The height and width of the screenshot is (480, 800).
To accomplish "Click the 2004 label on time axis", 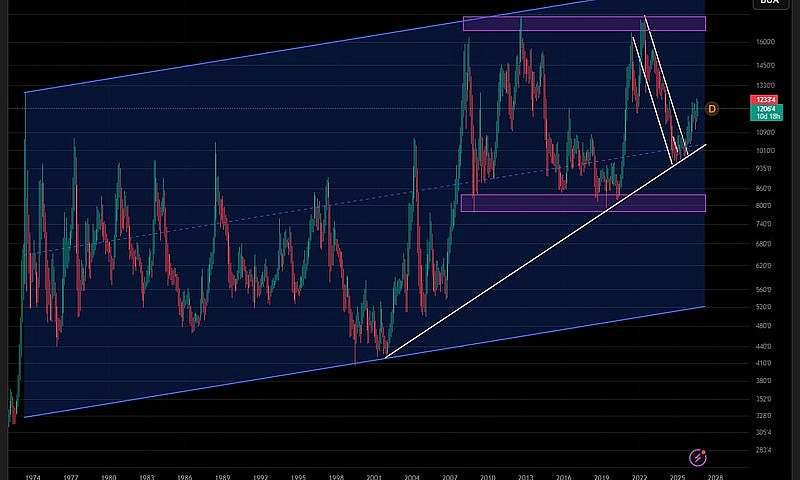I will point(412,477).
